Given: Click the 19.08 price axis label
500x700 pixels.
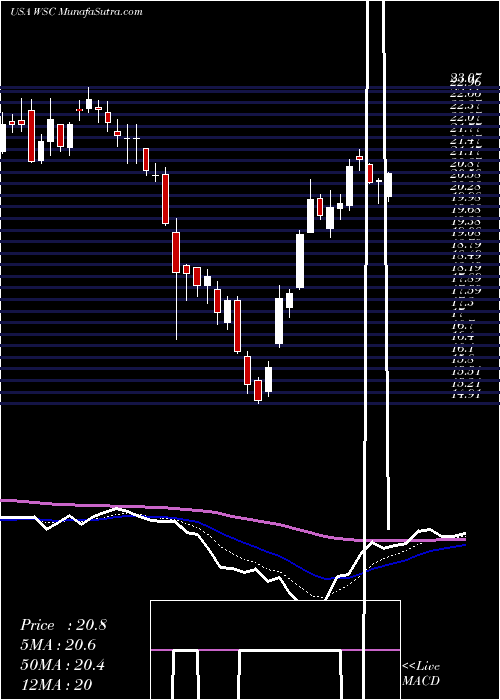Looking at the screenshot, I should pos(466,233).
